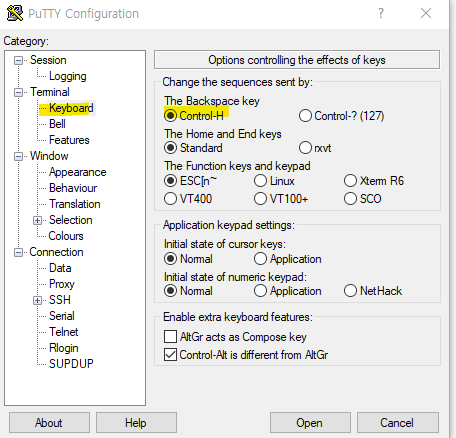The height and width of the screenshot is (438, 456).
Task: Open the Telnet category
Action: pyautogui.click(x=64, y=332)
